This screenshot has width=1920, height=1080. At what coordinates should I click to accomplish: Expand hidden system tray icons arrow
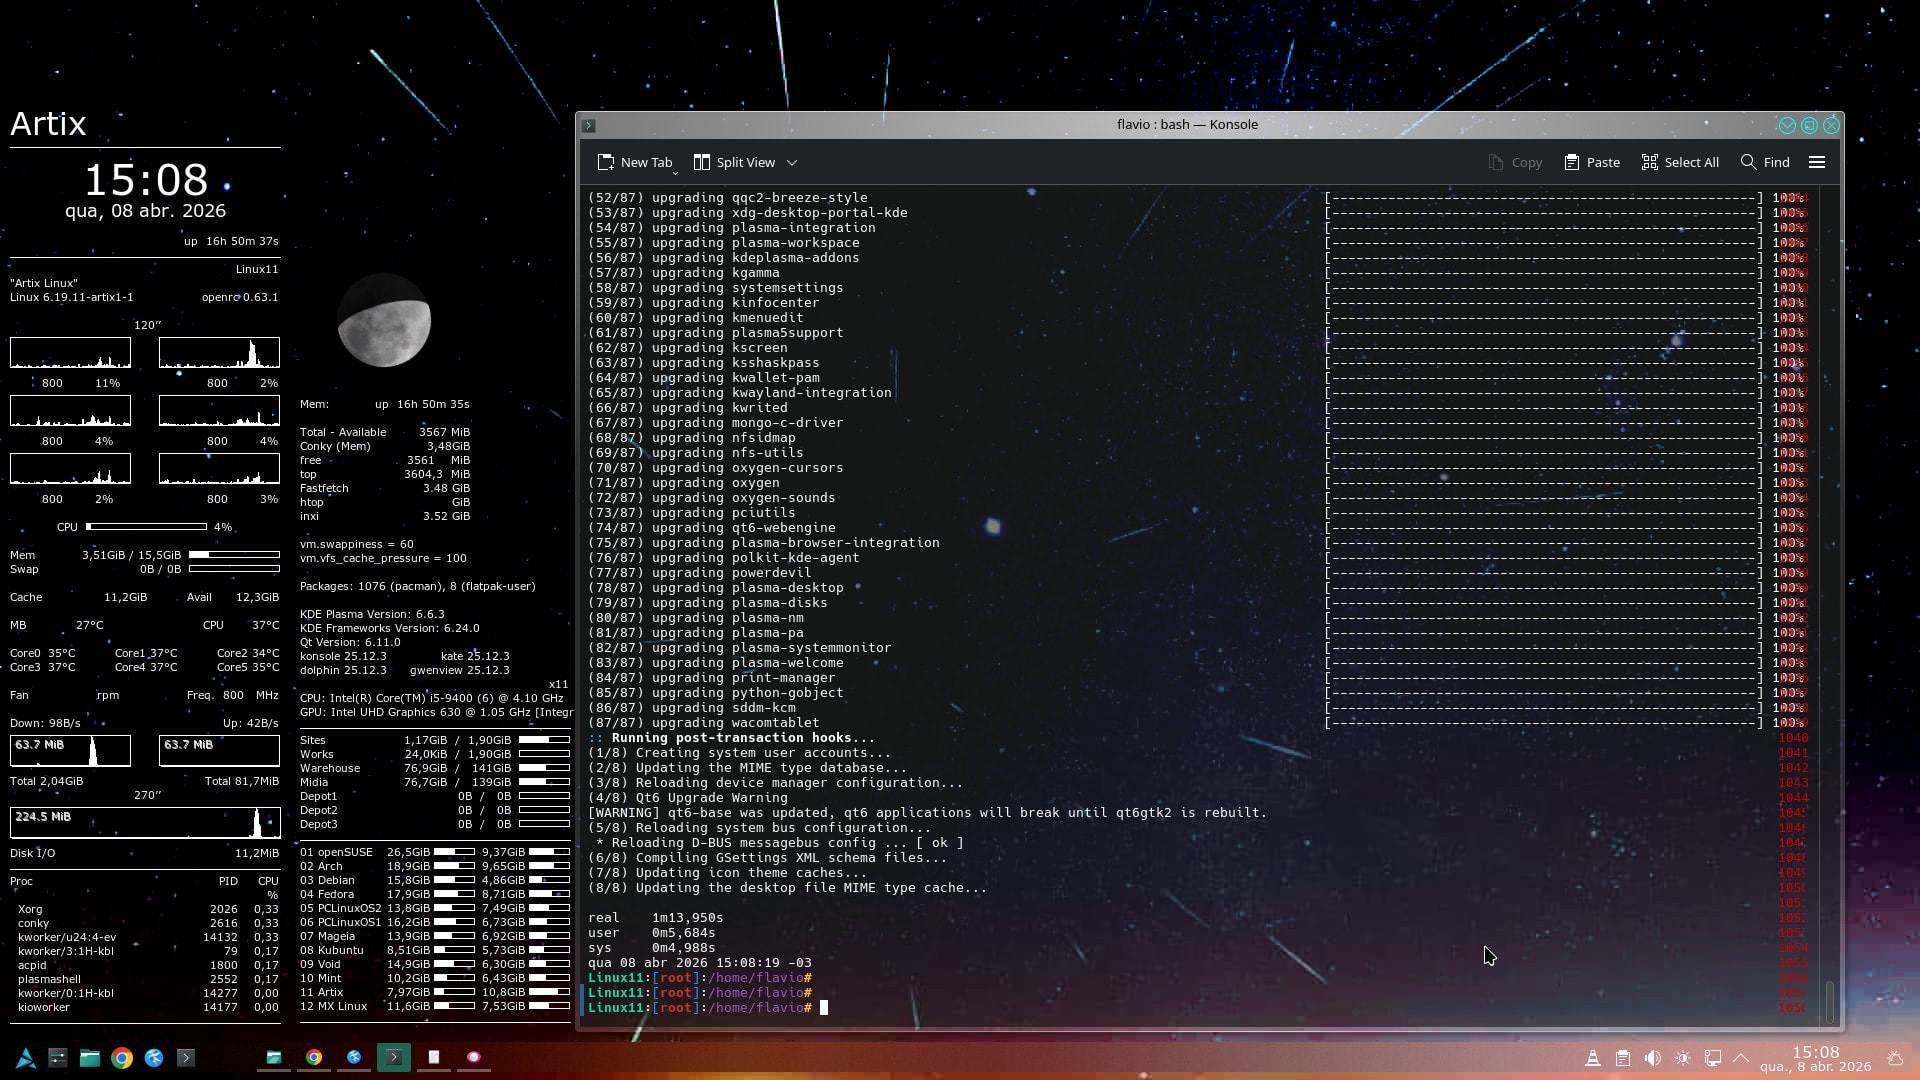1741,1058
